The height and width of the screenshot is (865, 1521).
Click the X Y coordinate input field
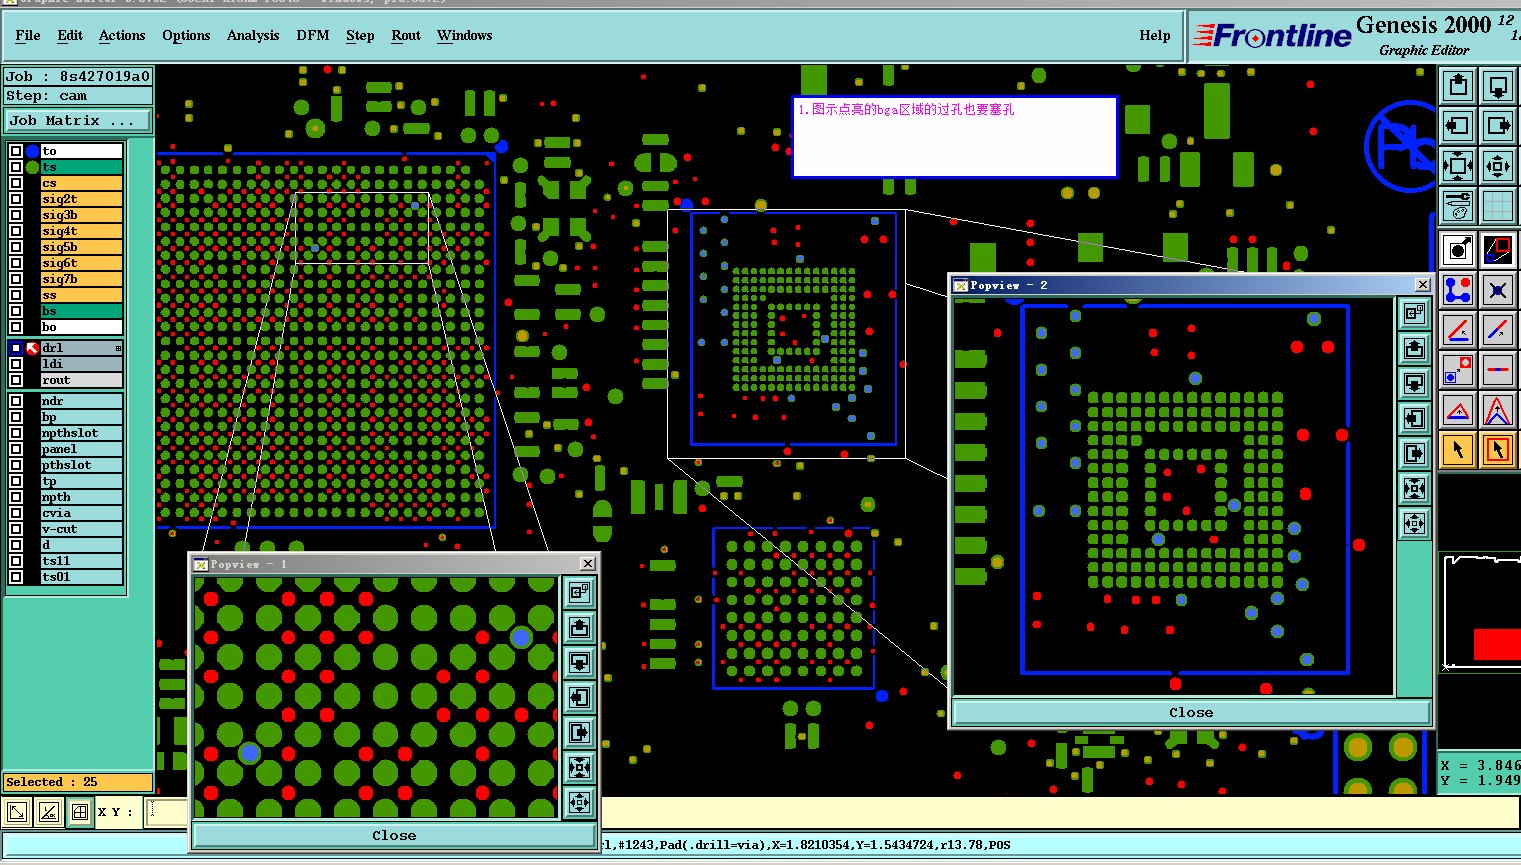click(167, 812)
